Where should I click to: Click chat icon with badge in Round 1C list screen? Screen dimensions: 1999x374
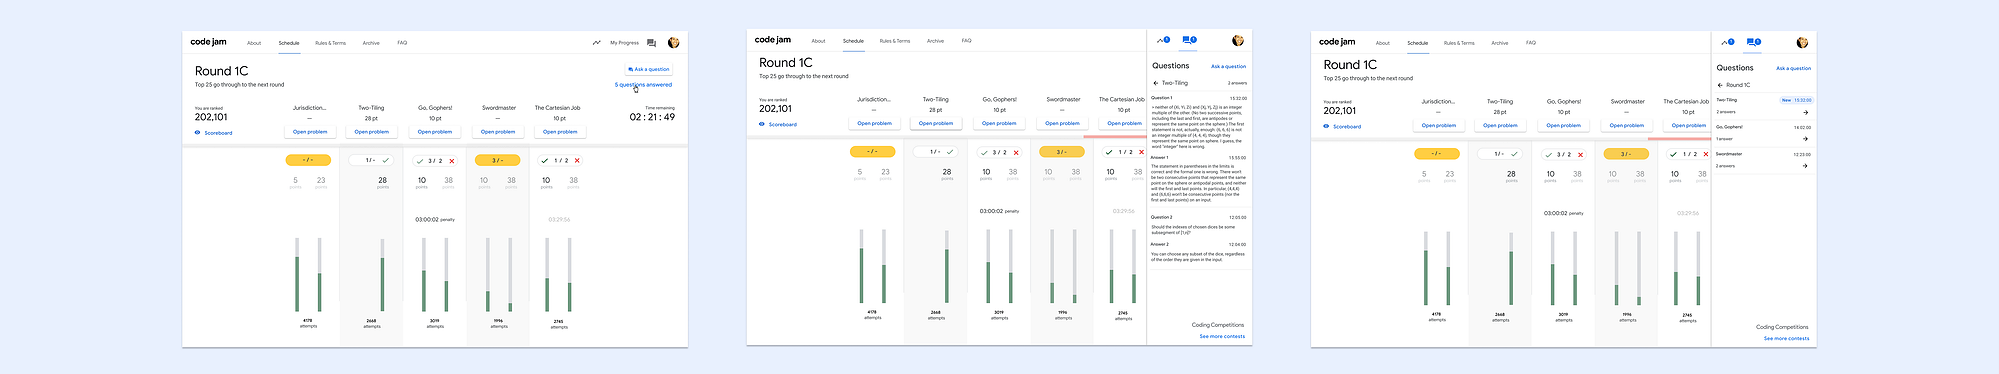(1754, 42)
